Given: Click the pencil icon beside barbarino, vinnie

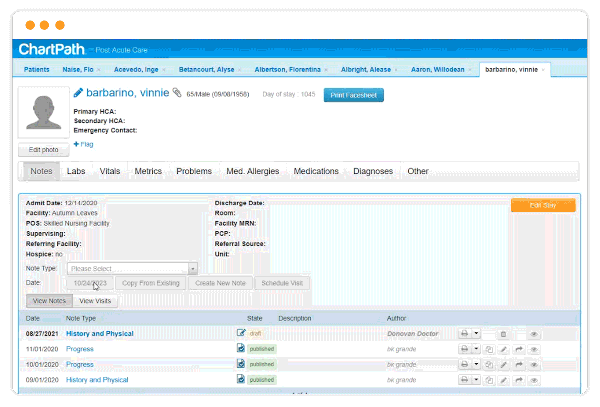Looking at the screenshot, I should click(x=78, y=93).
